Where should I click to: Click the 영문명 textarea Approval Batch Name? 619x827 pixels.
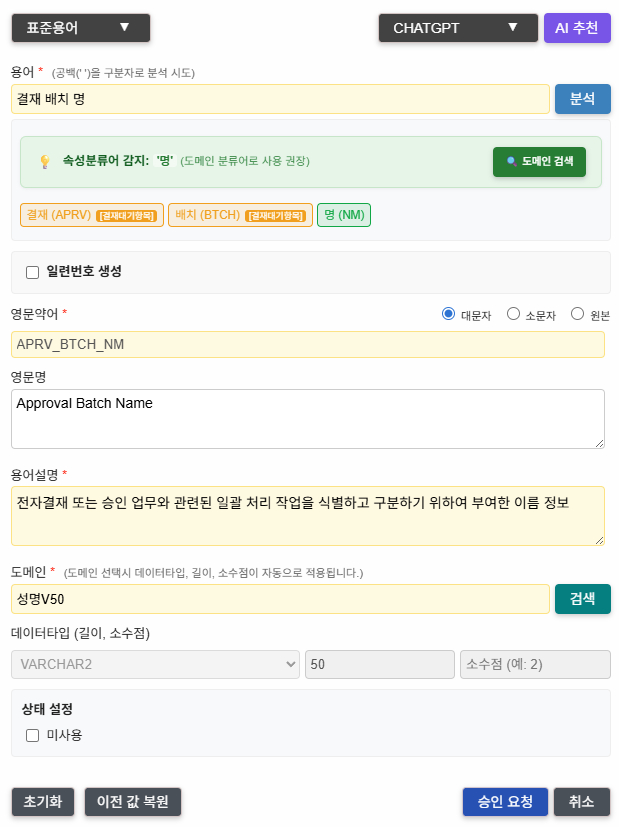tap(307, 419)
